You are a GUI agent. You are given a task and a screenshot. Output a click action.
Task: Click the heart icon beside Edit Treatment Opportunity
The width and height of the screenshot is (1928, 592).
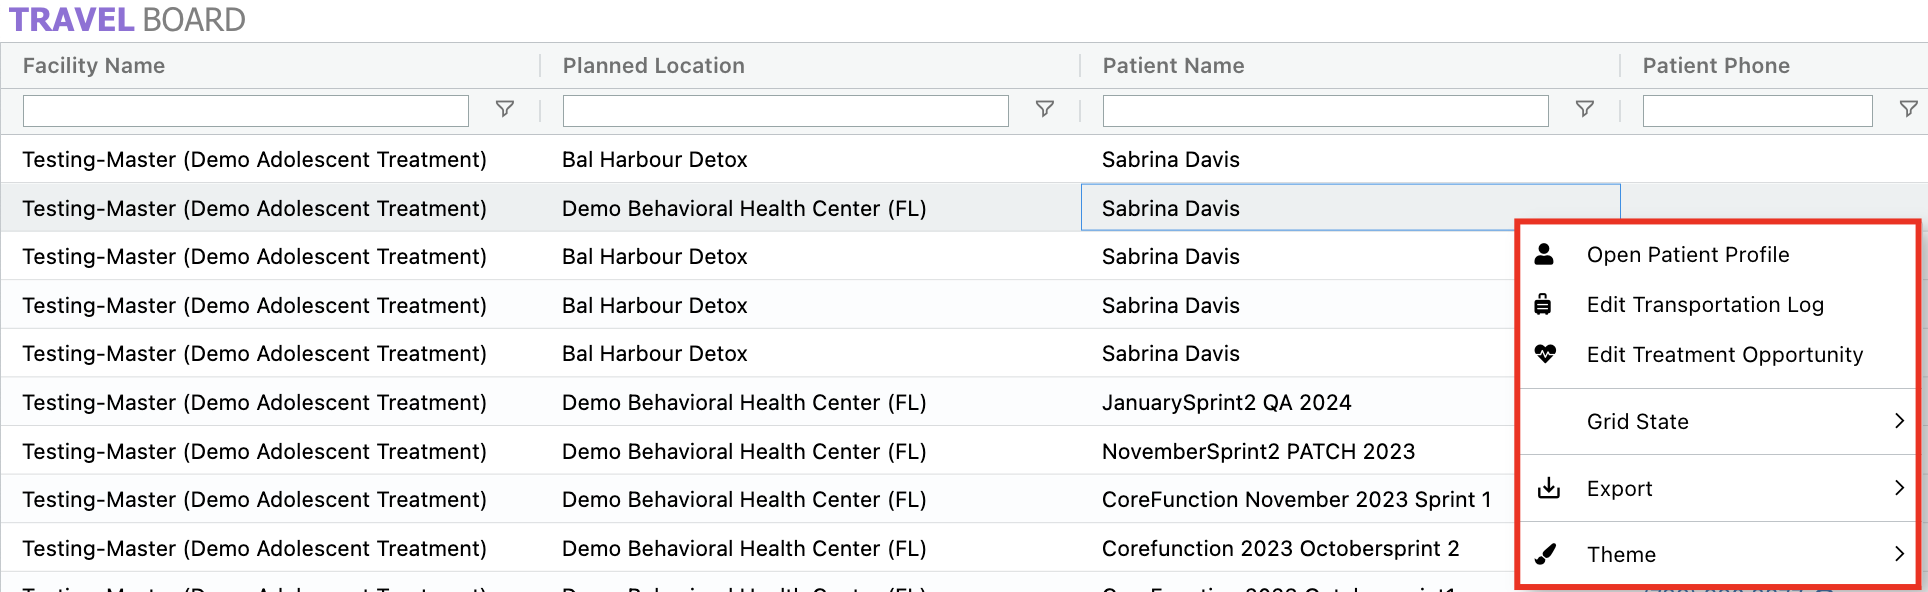coord(1545,354)
